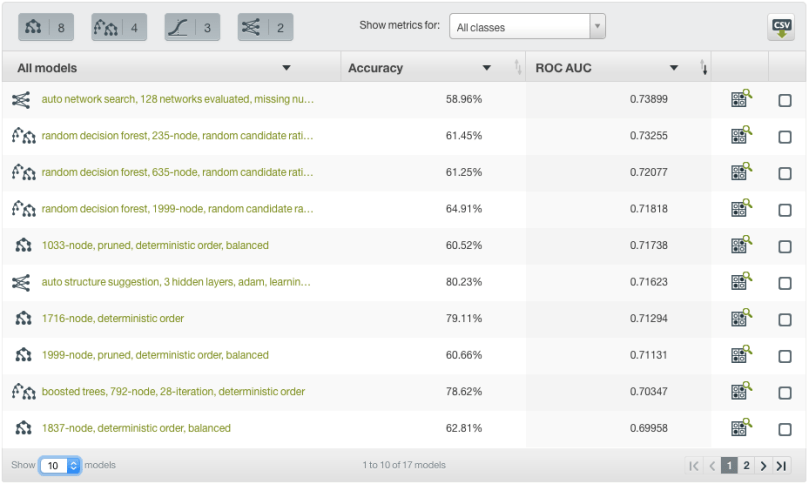Viewport: 809px width, 484px height.
Task: Open 1033-node pruned balanced model link
Action: point(155,245)
